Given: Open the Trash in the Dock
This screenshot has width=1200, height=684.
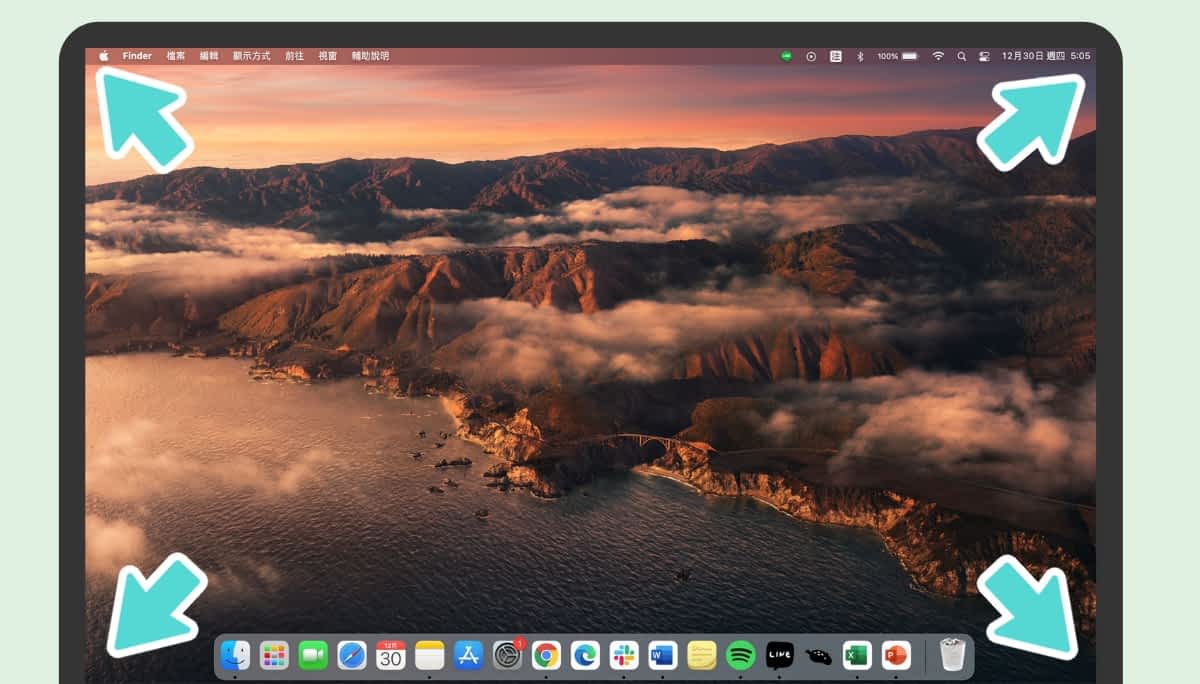Looking at the screenshot, I should [x=953, y=655].
